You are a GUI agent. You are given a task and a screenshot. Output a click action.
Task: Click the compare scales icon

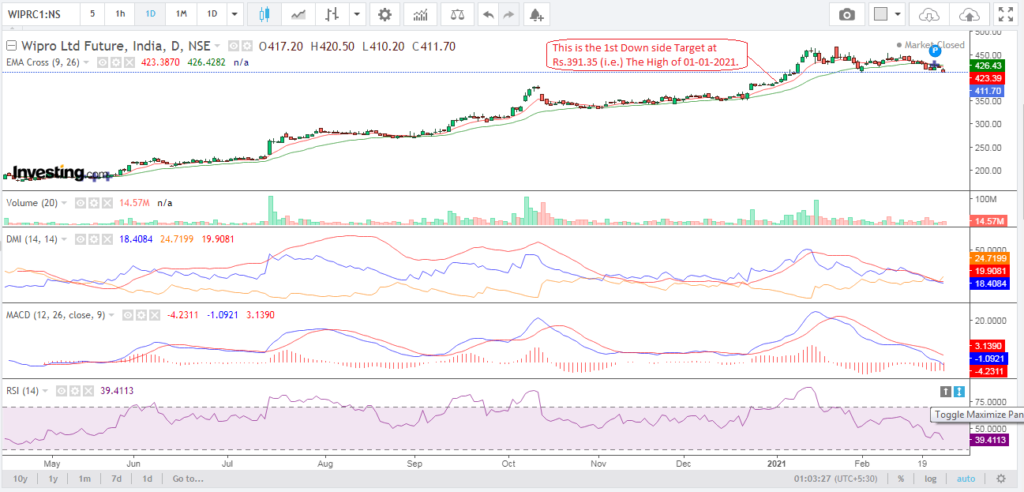(x=457, y=14)
